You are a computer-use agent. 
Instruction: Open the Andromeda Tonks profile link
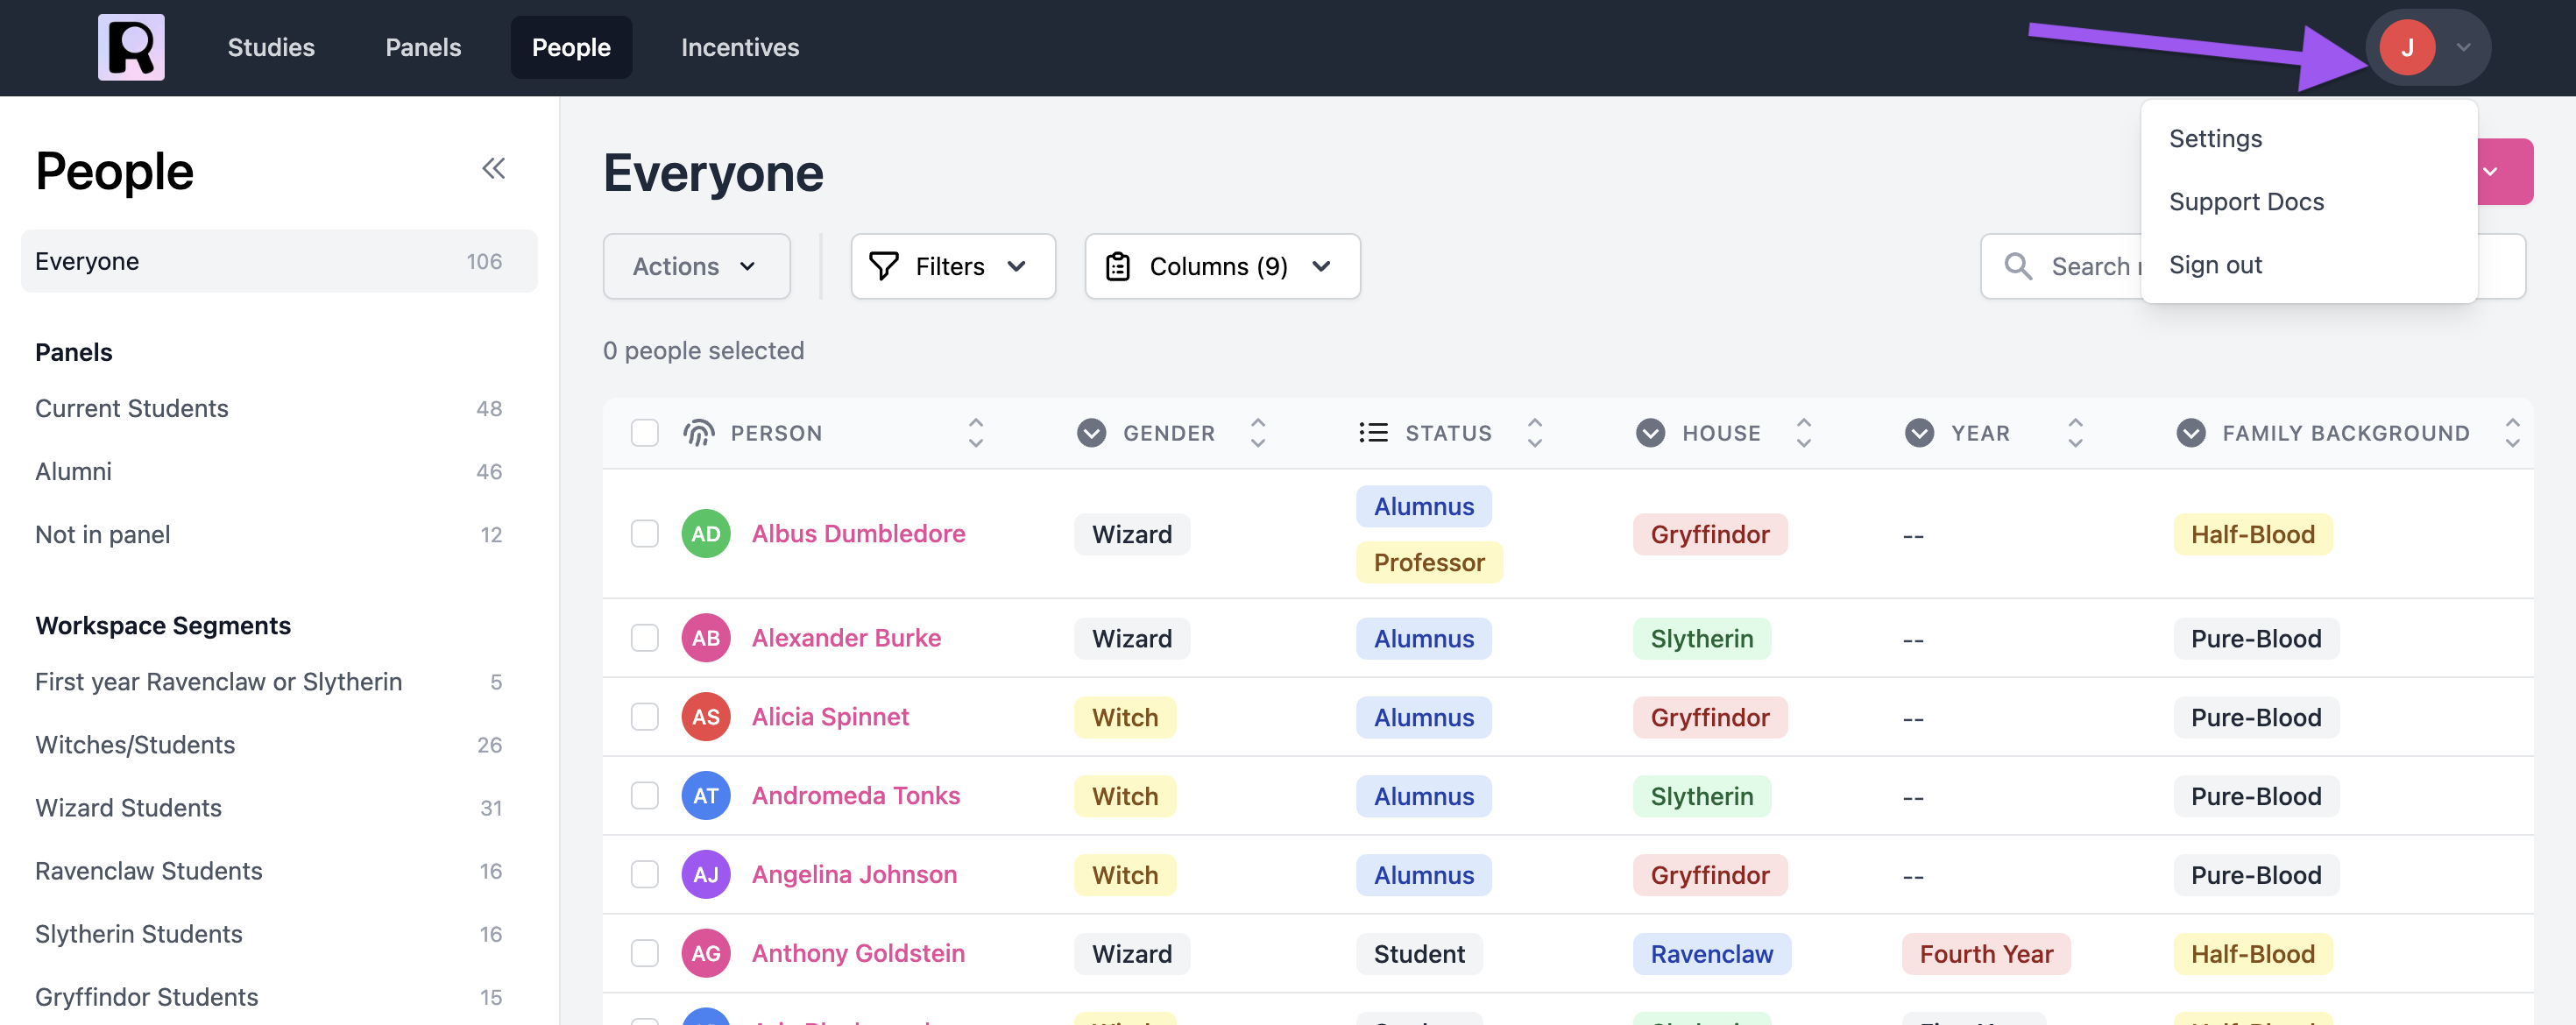point(855,795)
